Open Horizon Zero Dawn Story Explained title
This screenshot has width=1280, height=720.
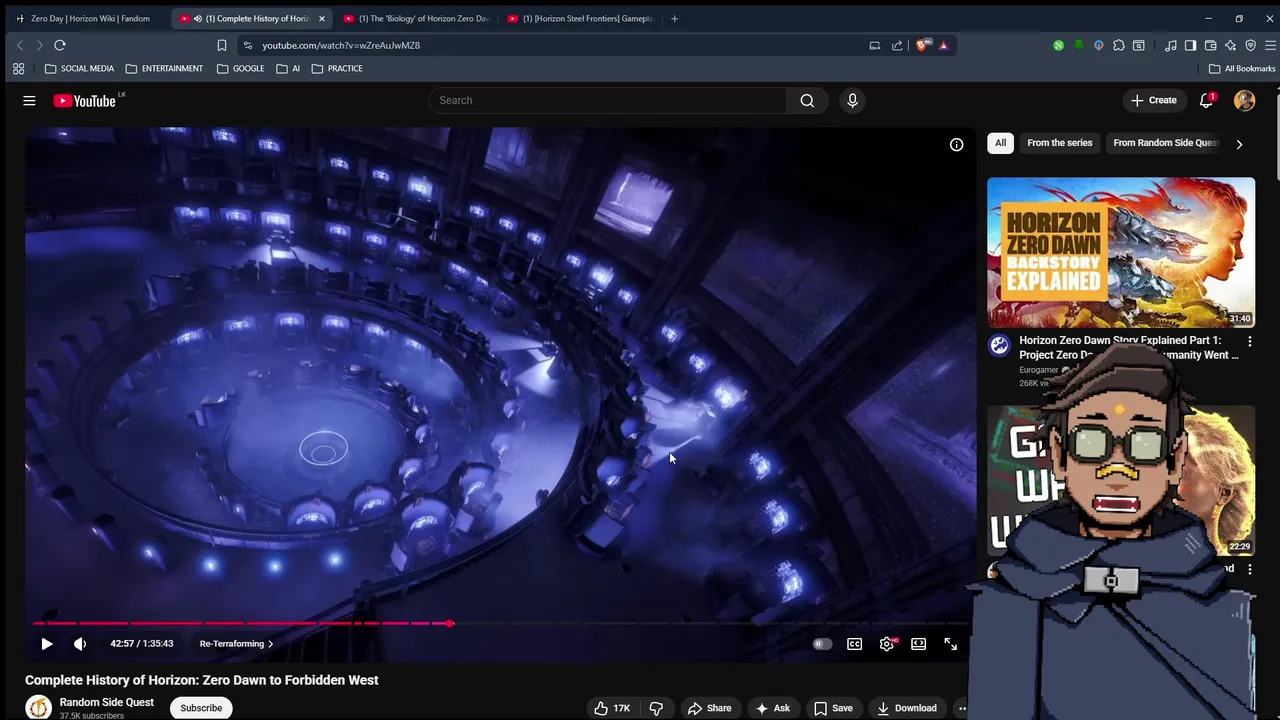1128,347
